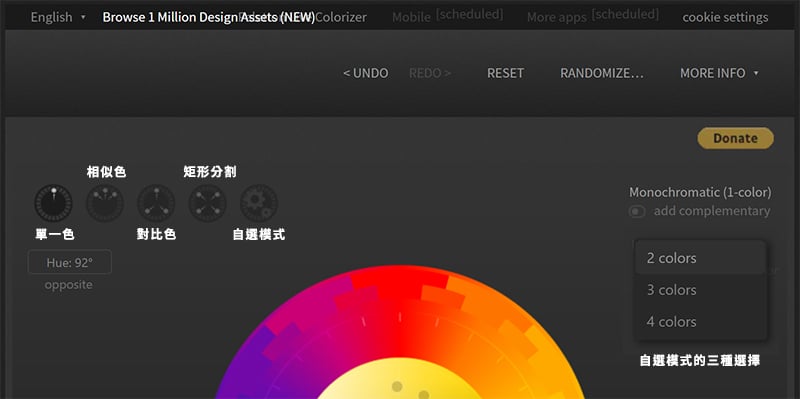Open Browse 1 Million Design Assets link
Screen dimensions: 800x399
(x=209, y=17)
